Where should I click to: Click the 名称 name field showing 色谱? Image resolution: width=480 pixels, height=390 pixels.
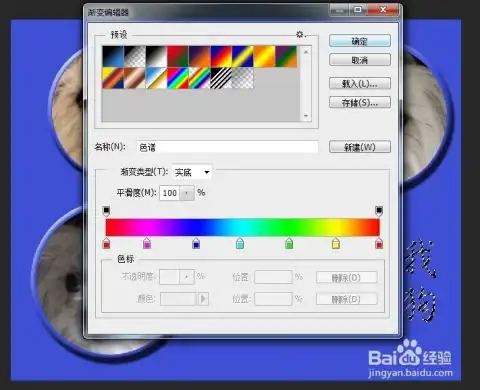pos(227,147)
